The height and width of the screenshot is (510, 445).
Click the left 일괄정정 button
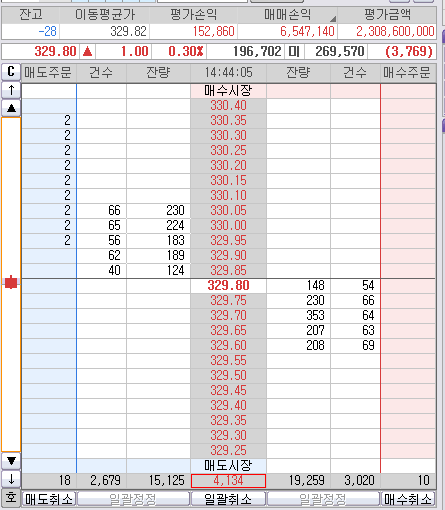click(x=133, y=499)
